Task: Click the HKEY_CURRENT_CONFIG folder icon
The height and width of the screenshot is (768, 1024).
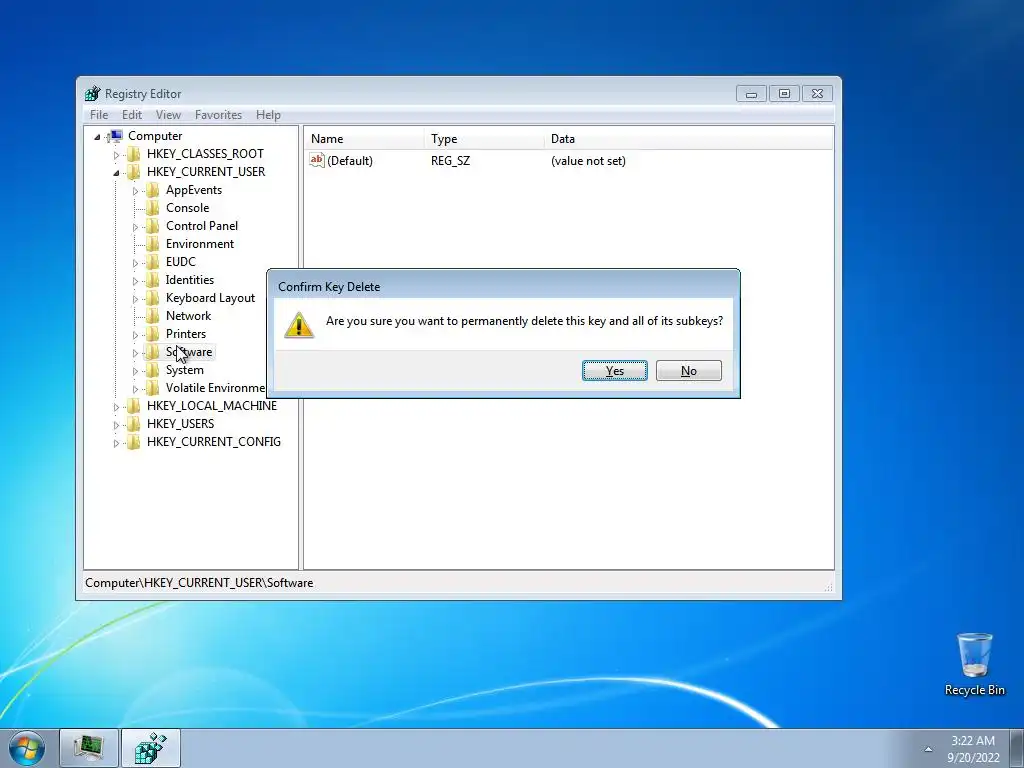Action: 133,441
